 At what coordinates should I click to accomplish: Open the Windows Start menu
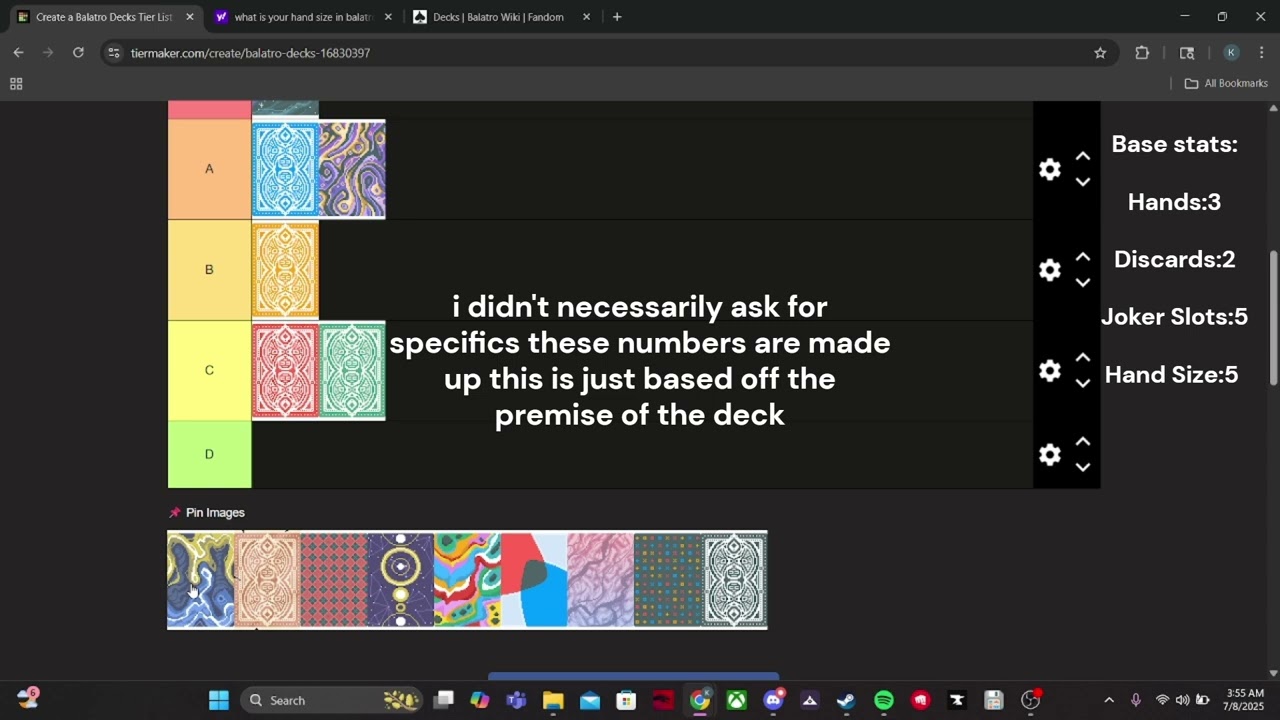click(x=219, y=700)
